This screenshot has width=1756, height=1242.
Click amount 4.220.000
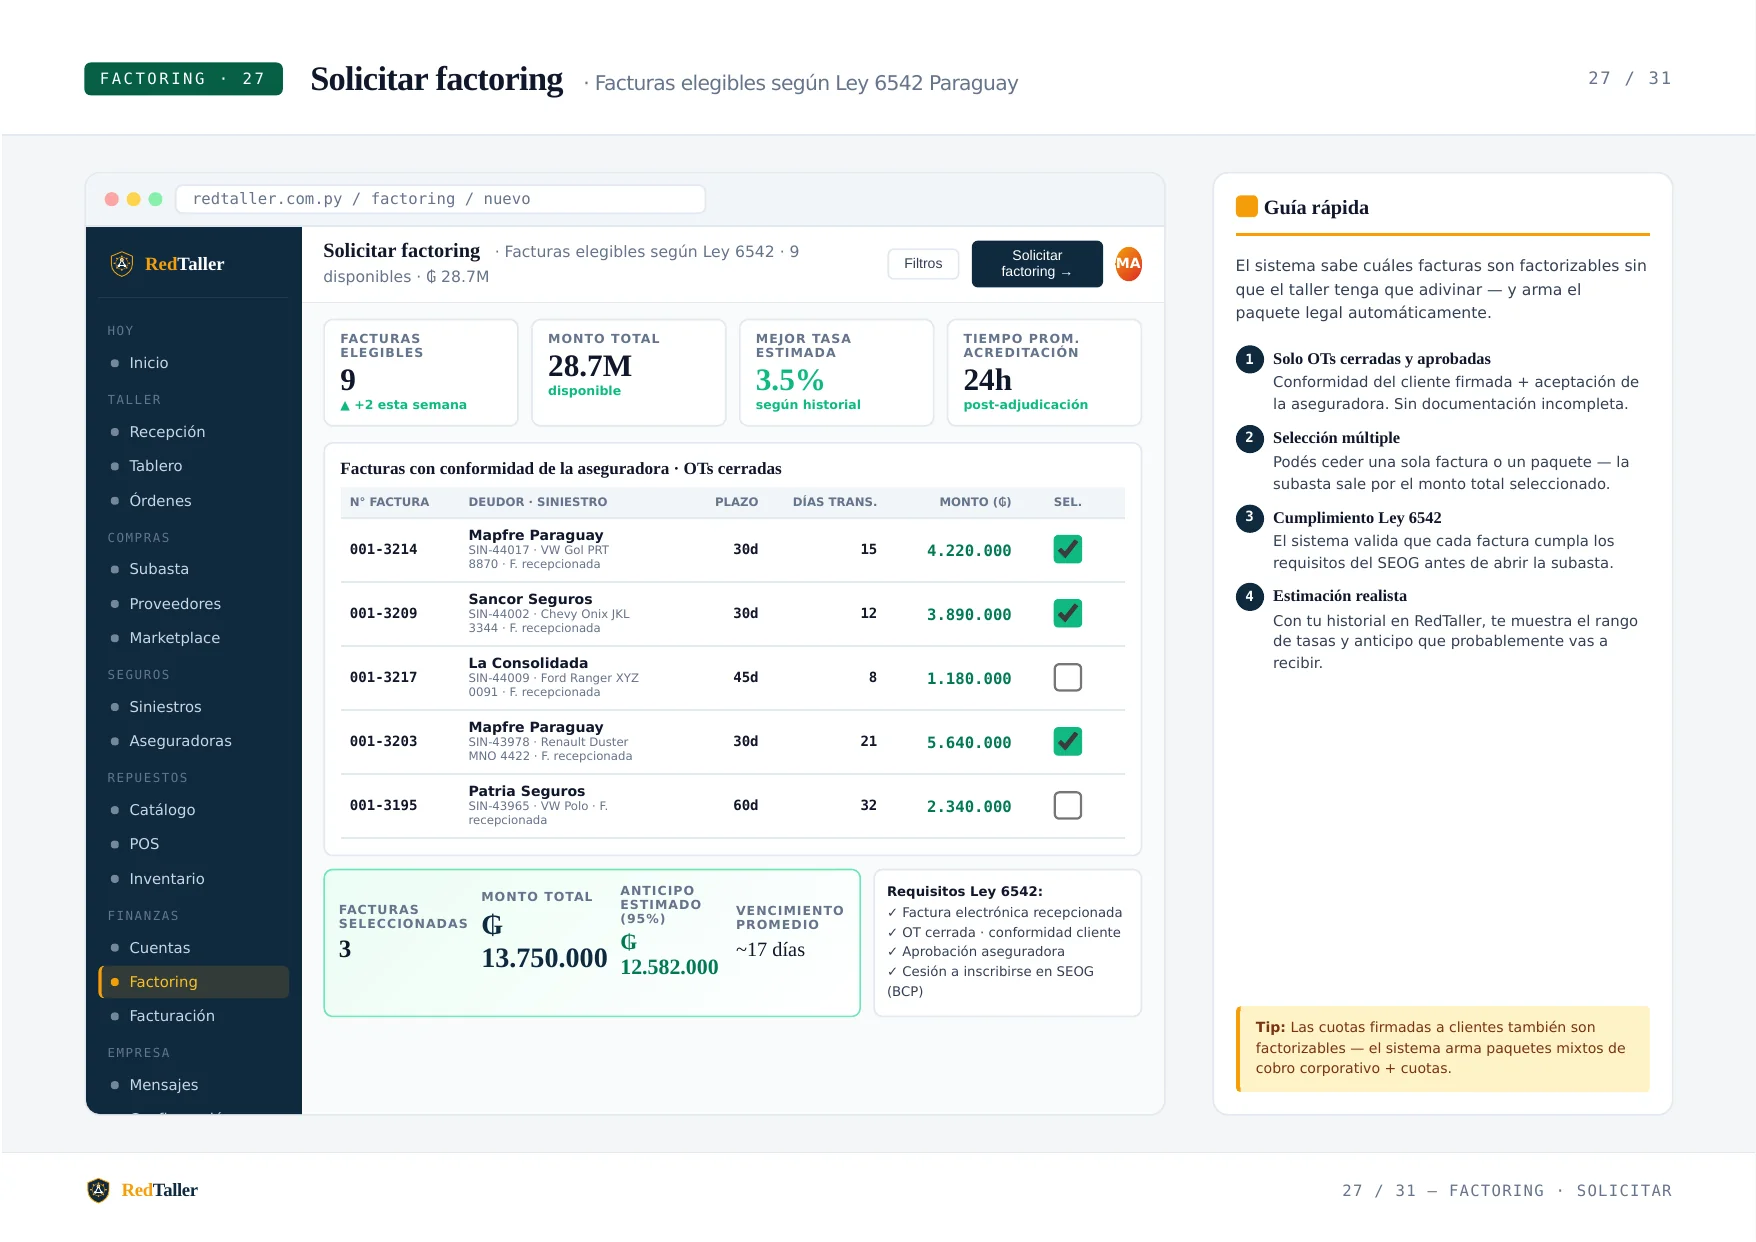tap(968, 550)
